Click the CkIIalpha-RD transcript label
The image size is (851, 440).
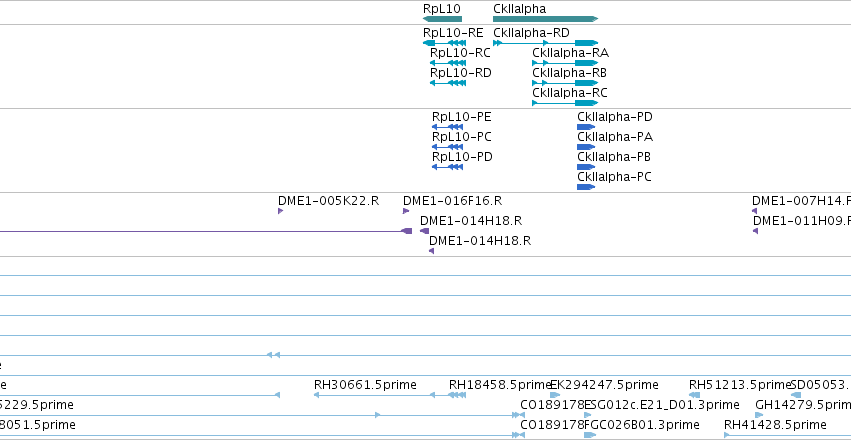pyautogui.click(x=531, y=33)
